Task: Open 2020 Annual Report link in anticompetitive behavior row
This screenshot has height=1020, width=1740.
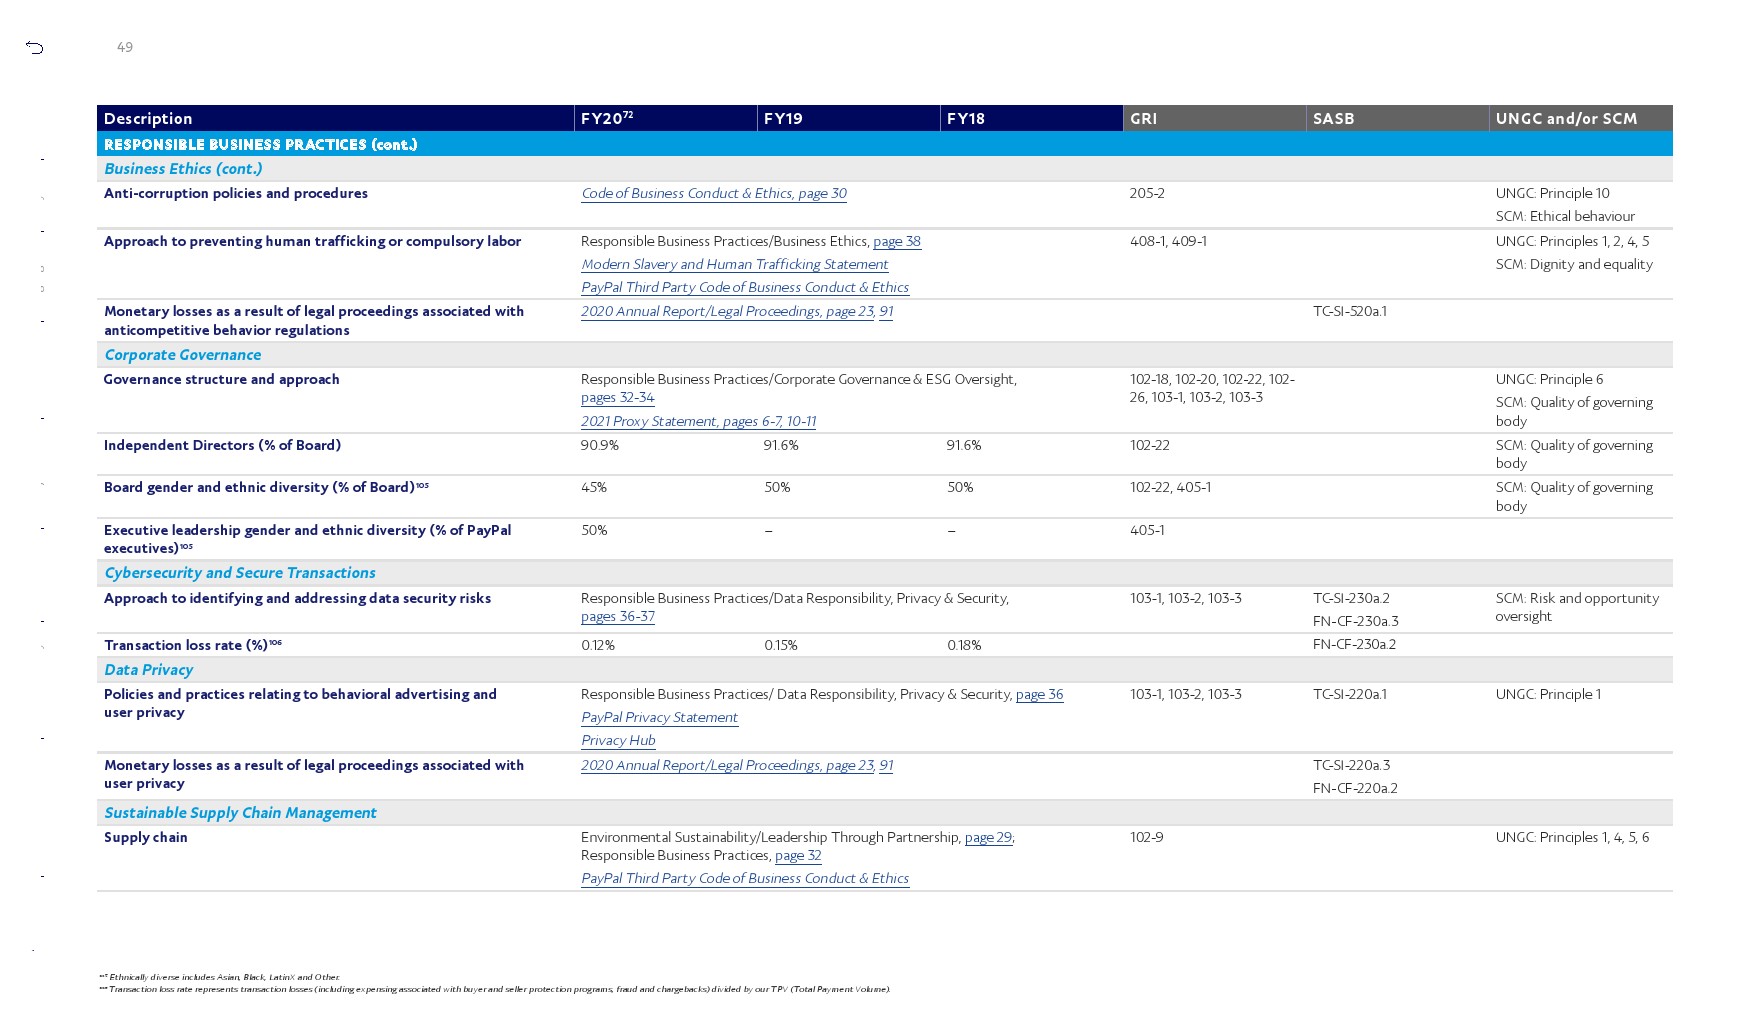Action: pos(727,312)
